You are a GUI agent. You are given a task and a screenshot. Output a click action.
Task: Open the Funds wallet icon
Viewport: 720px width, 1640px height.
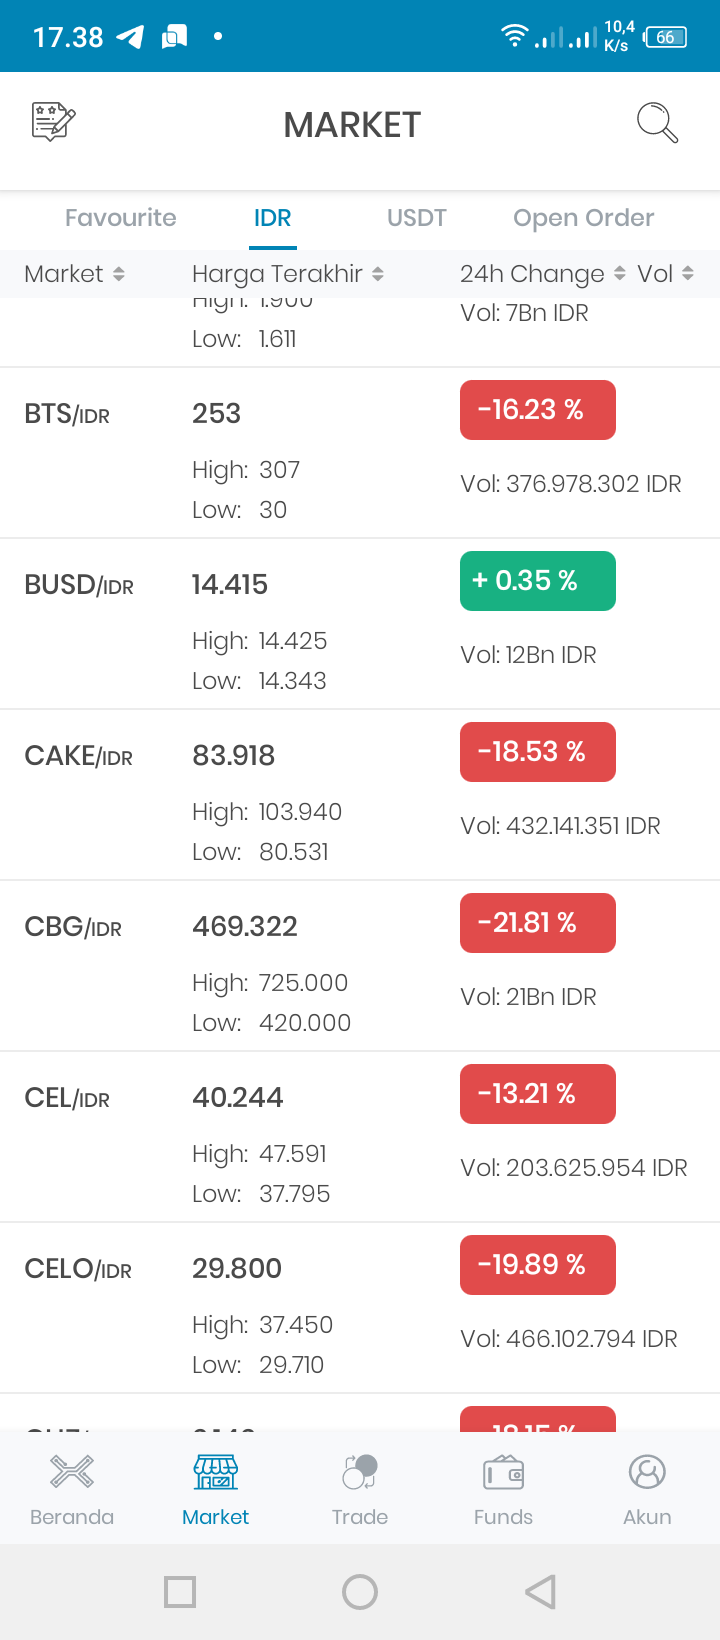point(504,1473)
